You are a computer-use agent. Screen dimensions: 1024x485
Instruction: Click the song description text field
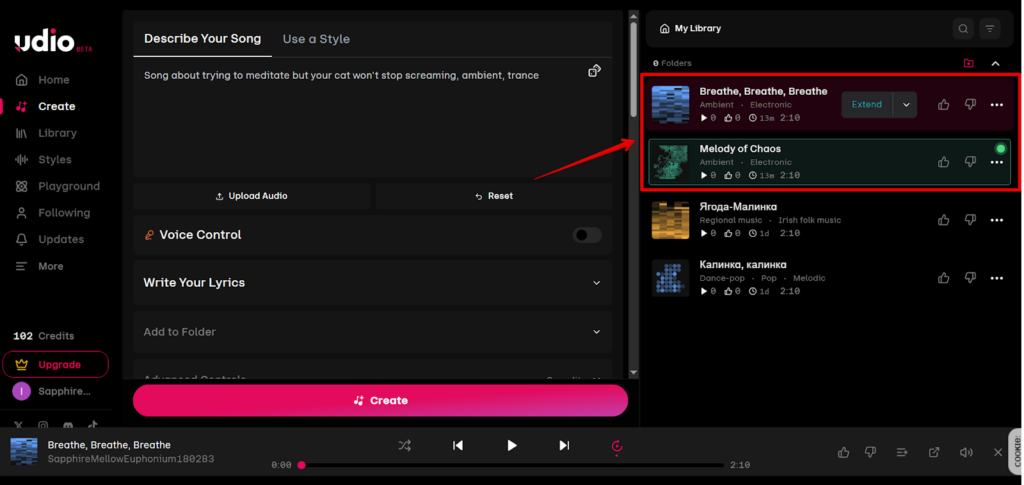[372, 117]
